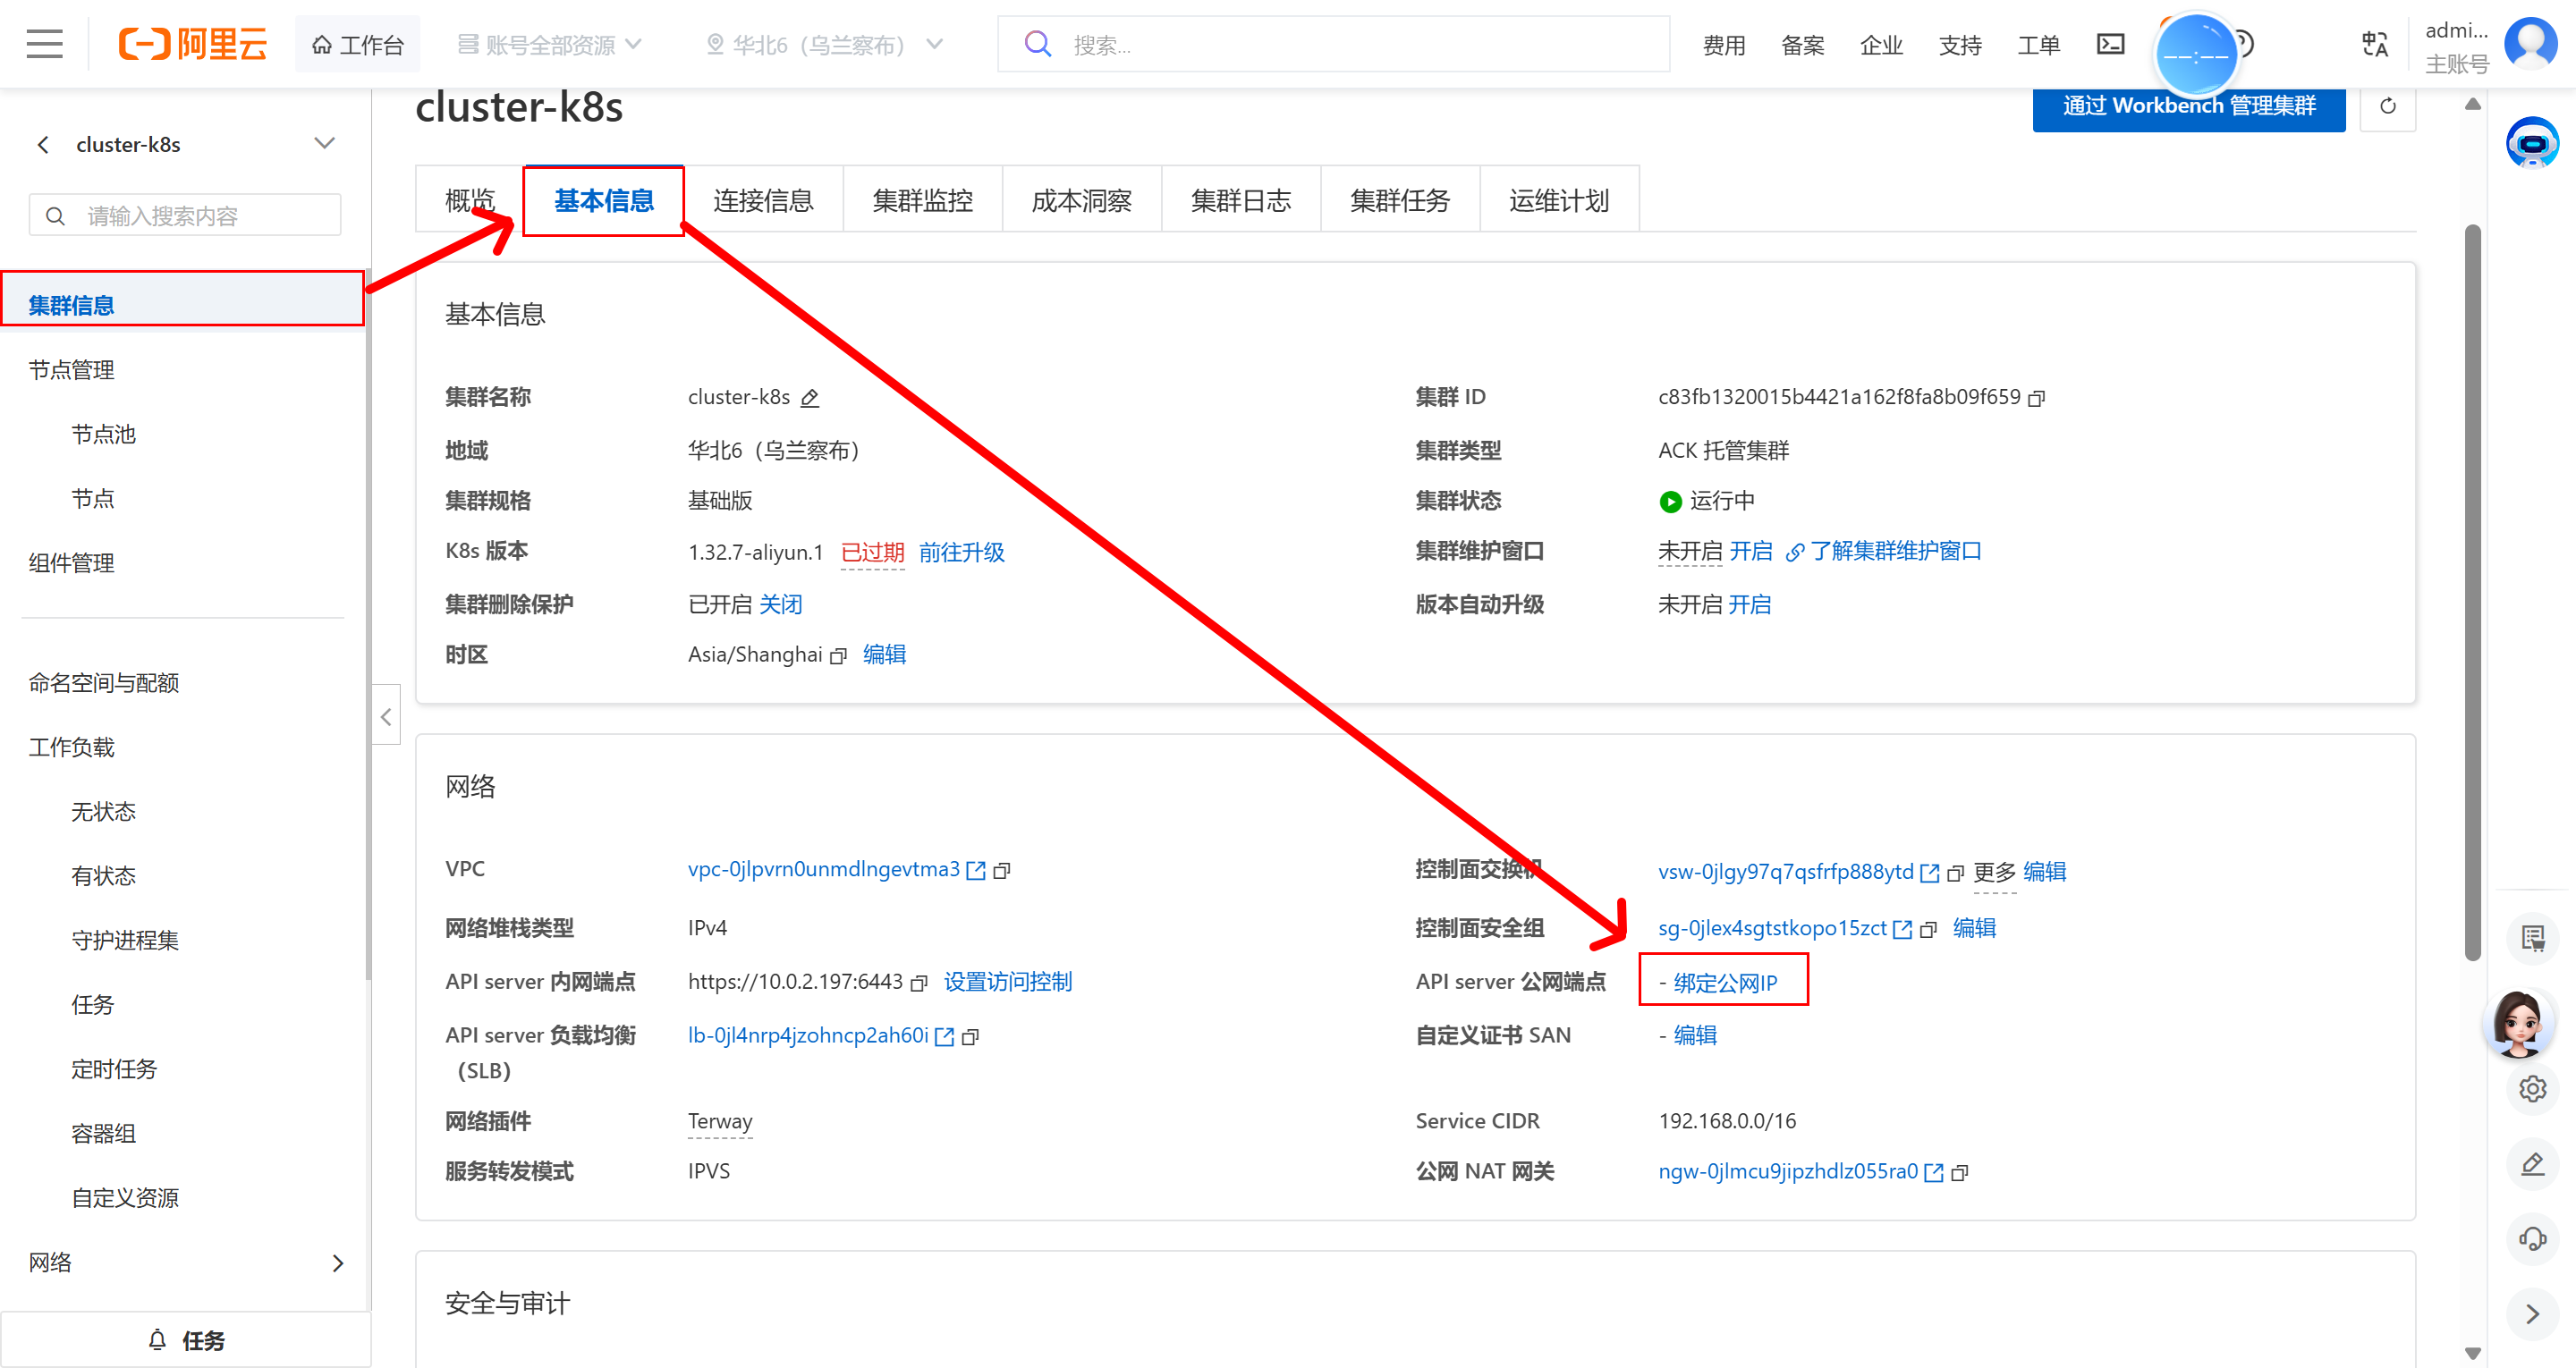Copy the control plane security group ID

[1929, 929]
